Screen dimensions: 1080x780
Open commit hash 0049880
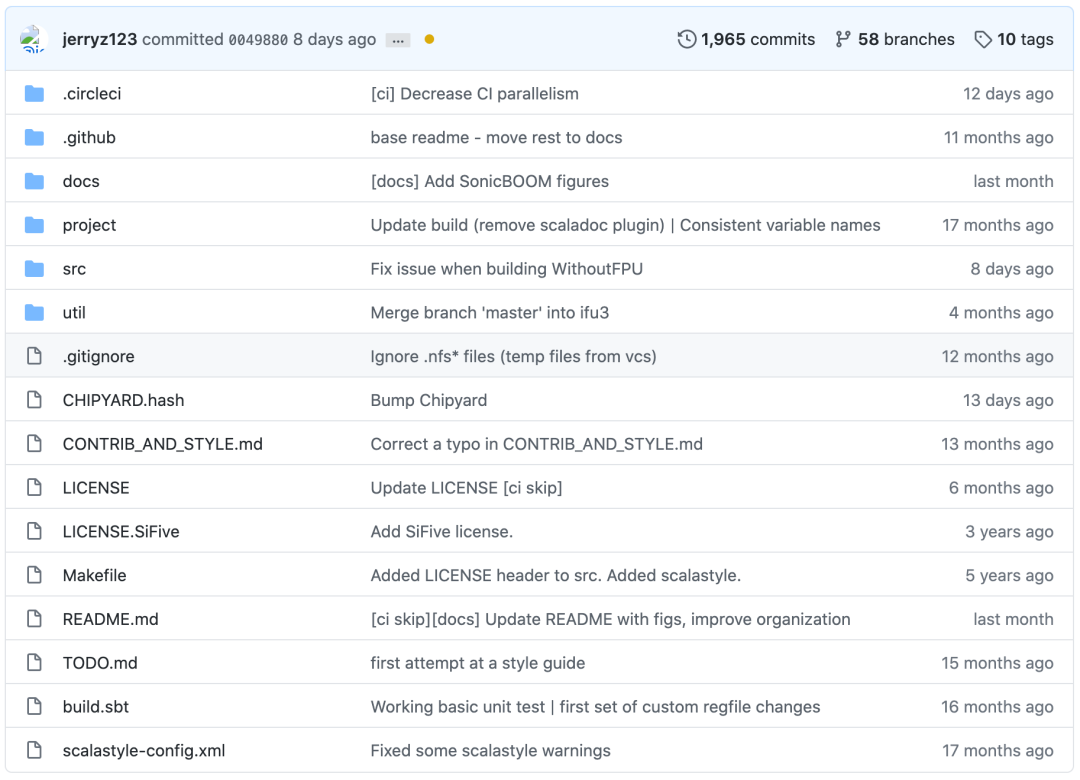click(x=258, y=40)
